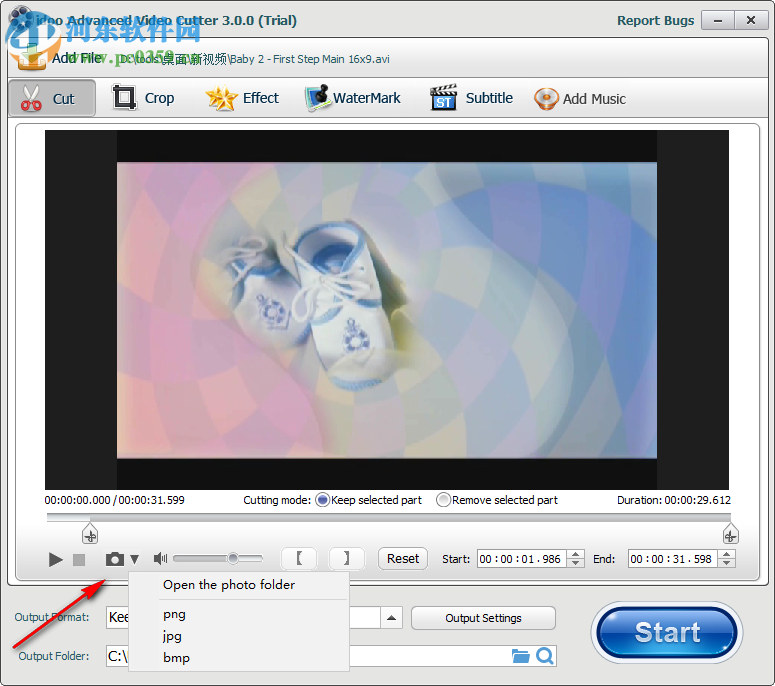Decrease the Start time stepper

pos(575,563)
